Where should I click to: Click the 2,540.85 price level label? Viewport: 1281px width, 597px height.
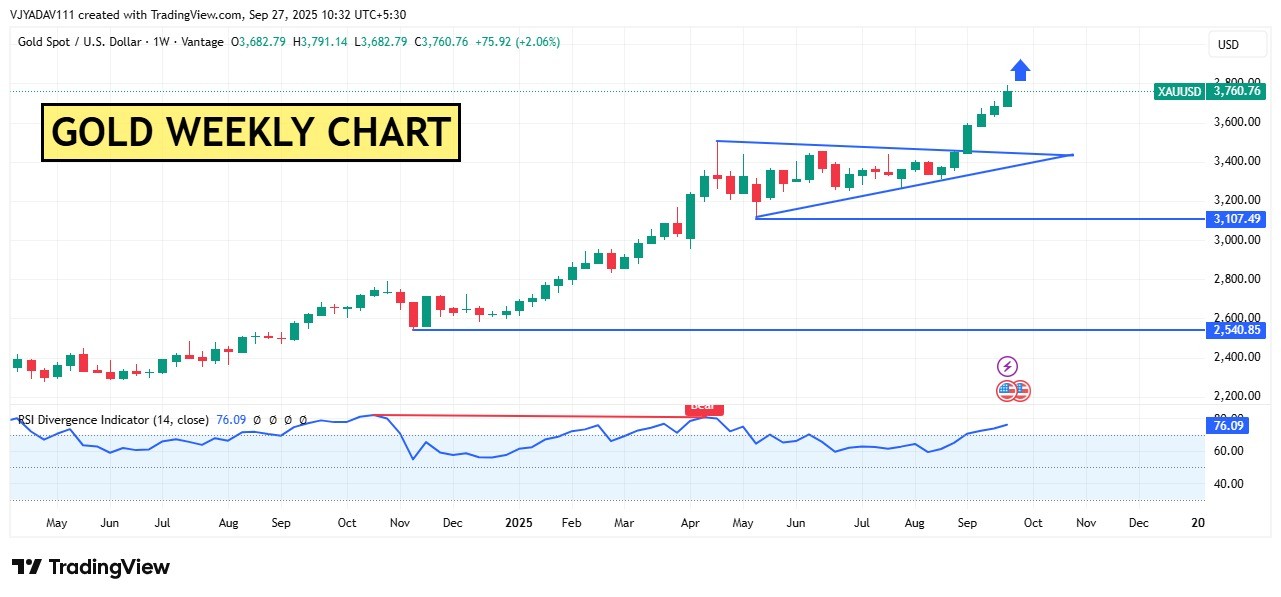click(1237, 330)
